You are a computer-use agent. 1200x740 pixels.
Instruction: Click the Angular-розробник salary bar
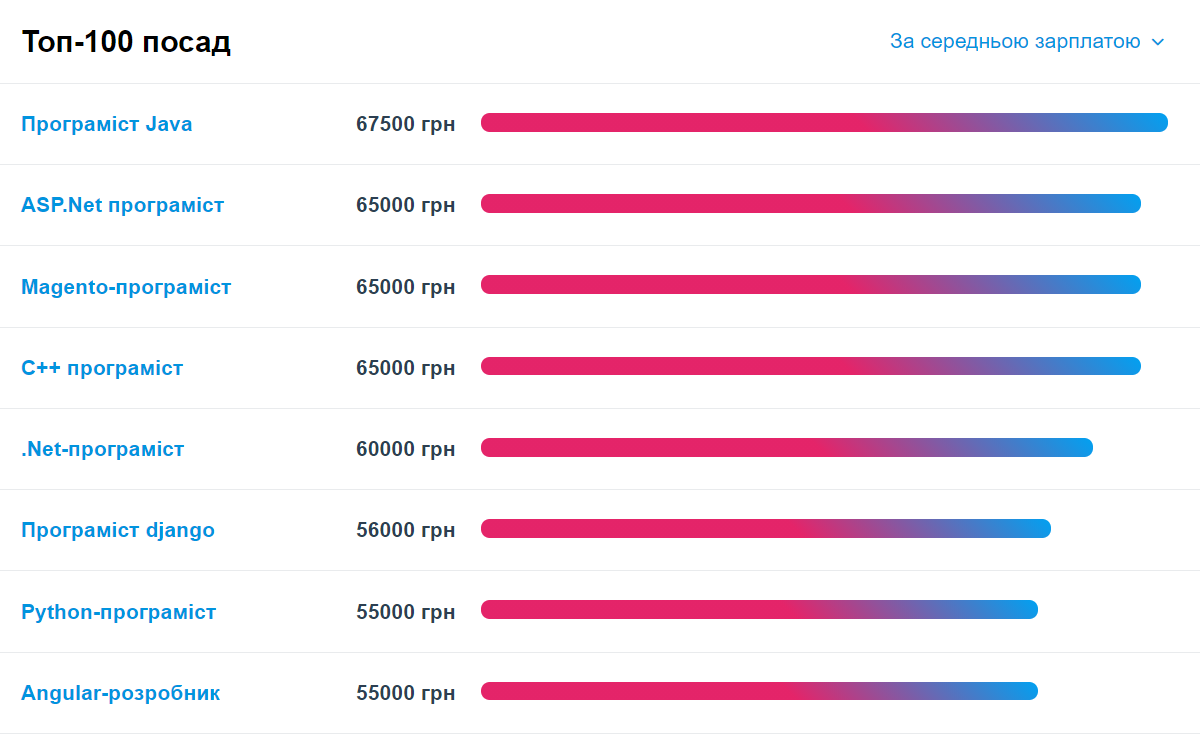click(x=759, y=691)
